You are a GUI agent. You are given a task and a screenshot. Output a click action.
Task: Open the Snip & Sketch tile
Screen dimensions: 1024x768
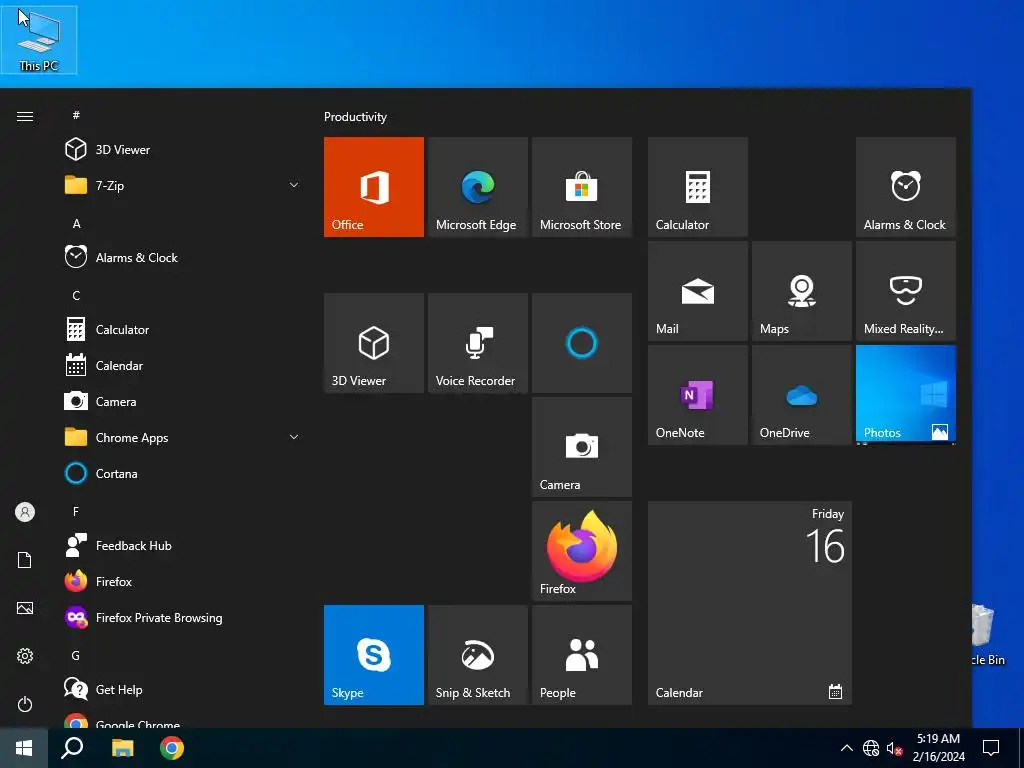pyautogui.click(x=477, y=655)
